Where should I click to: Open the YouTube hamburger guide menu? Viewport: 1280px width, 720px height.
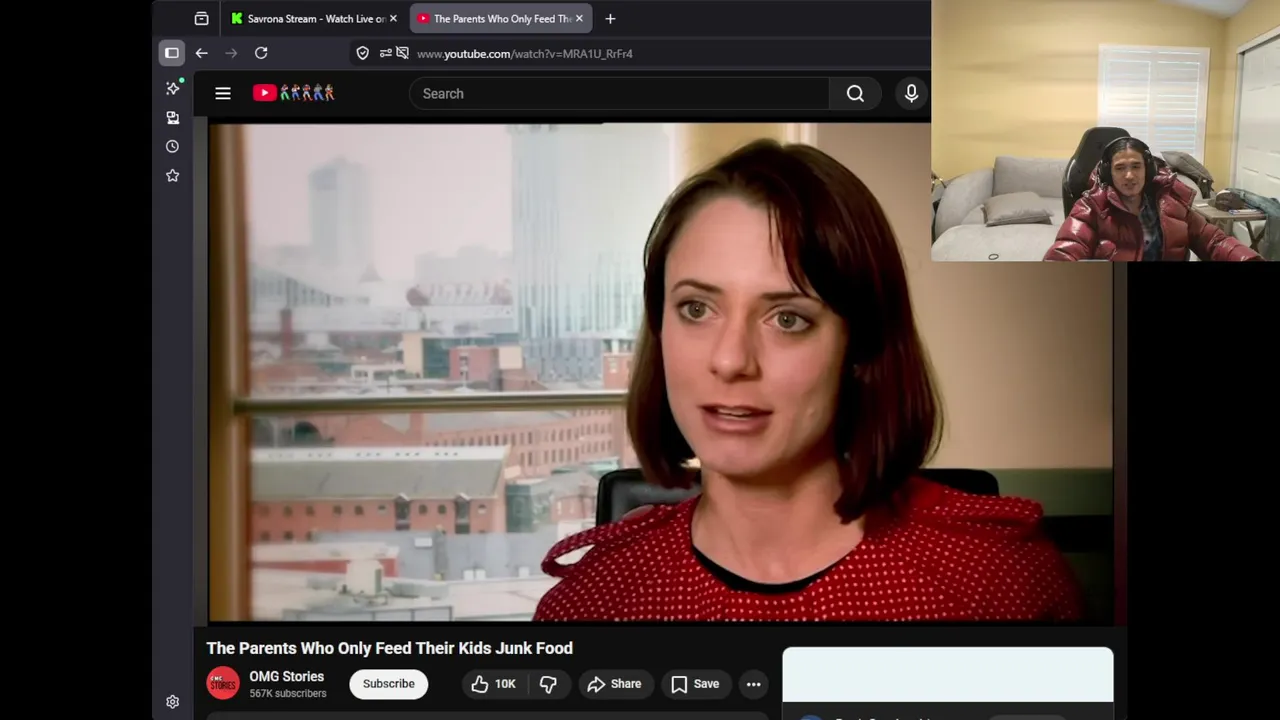pyautogui.click(x=223, y=93)
